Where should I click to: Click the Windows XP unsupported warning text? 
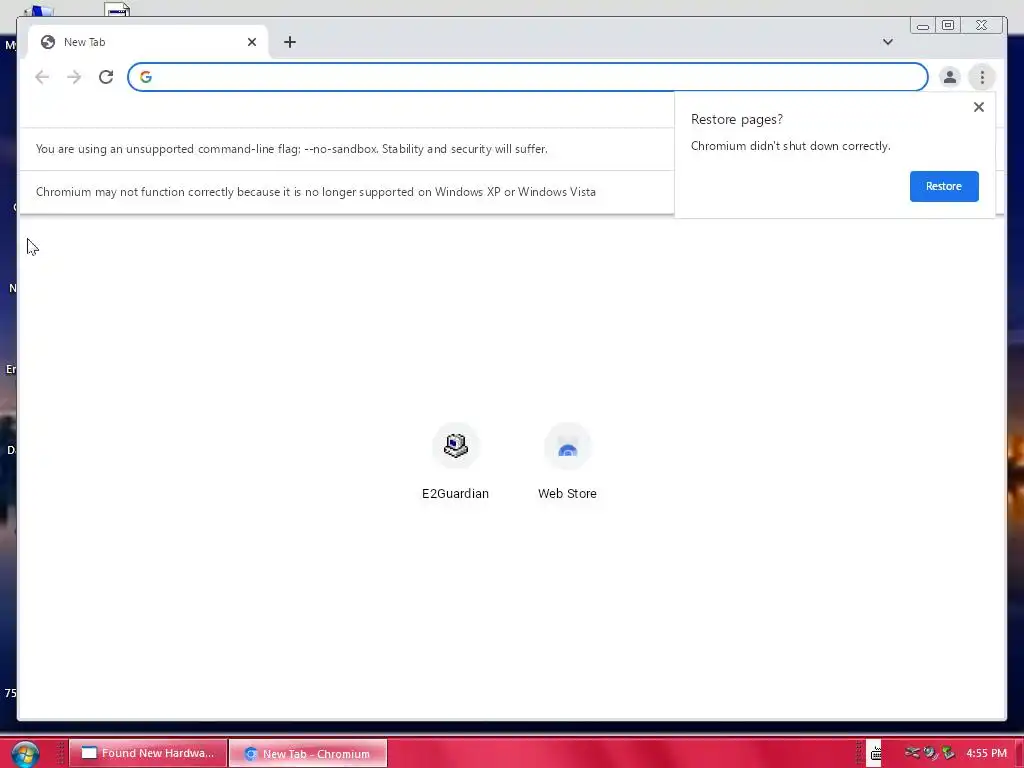(x=315, y=192)
